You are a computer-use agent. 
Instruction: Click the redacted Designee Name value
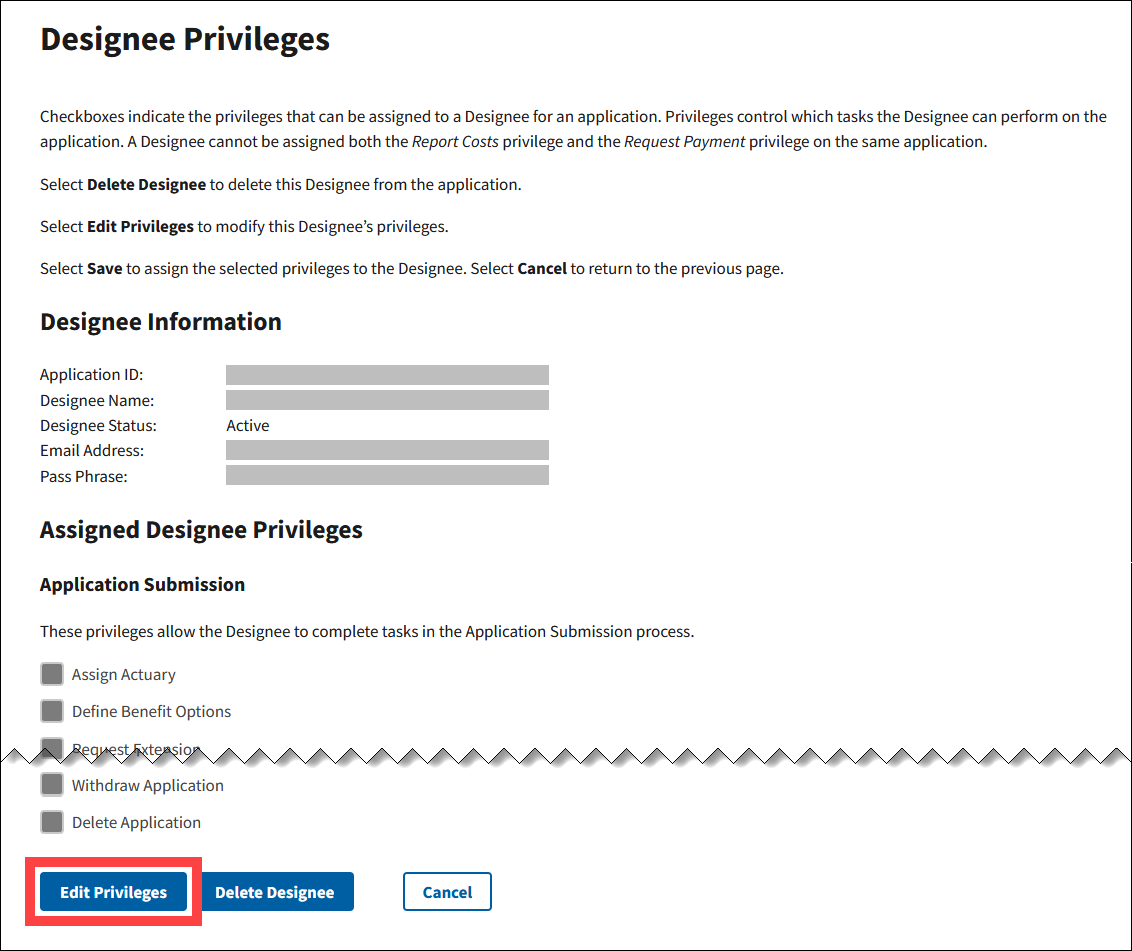coord(387,400)
